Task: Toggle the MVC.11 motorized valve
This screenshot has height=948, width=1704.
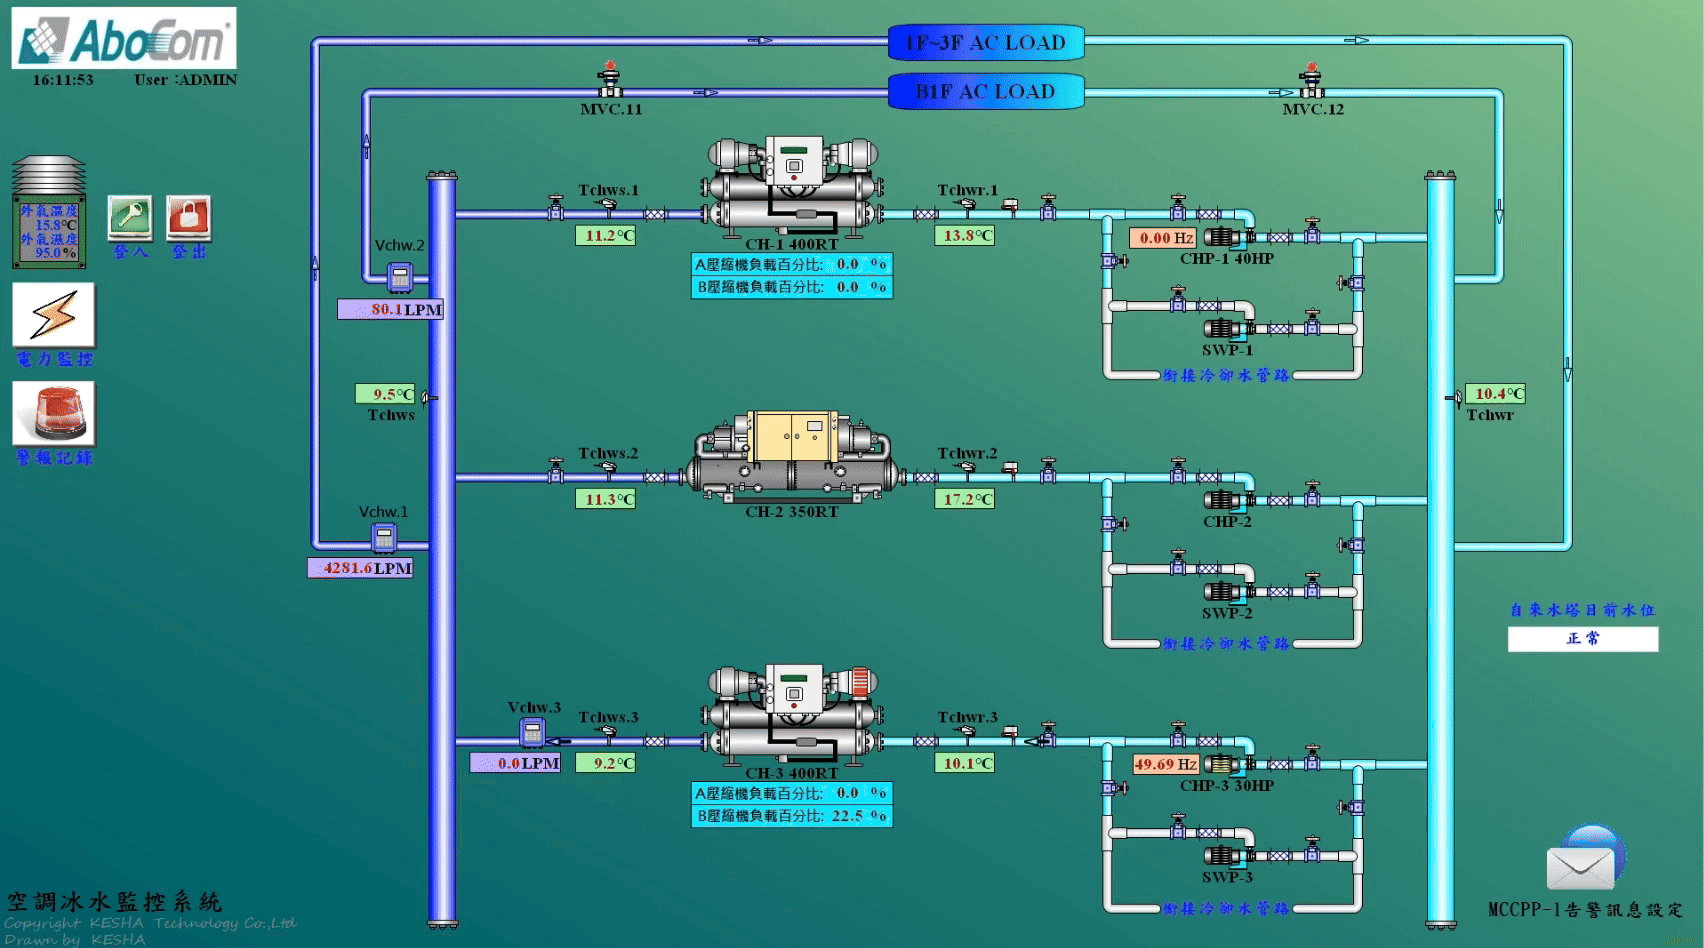Action: click(610, 80)
